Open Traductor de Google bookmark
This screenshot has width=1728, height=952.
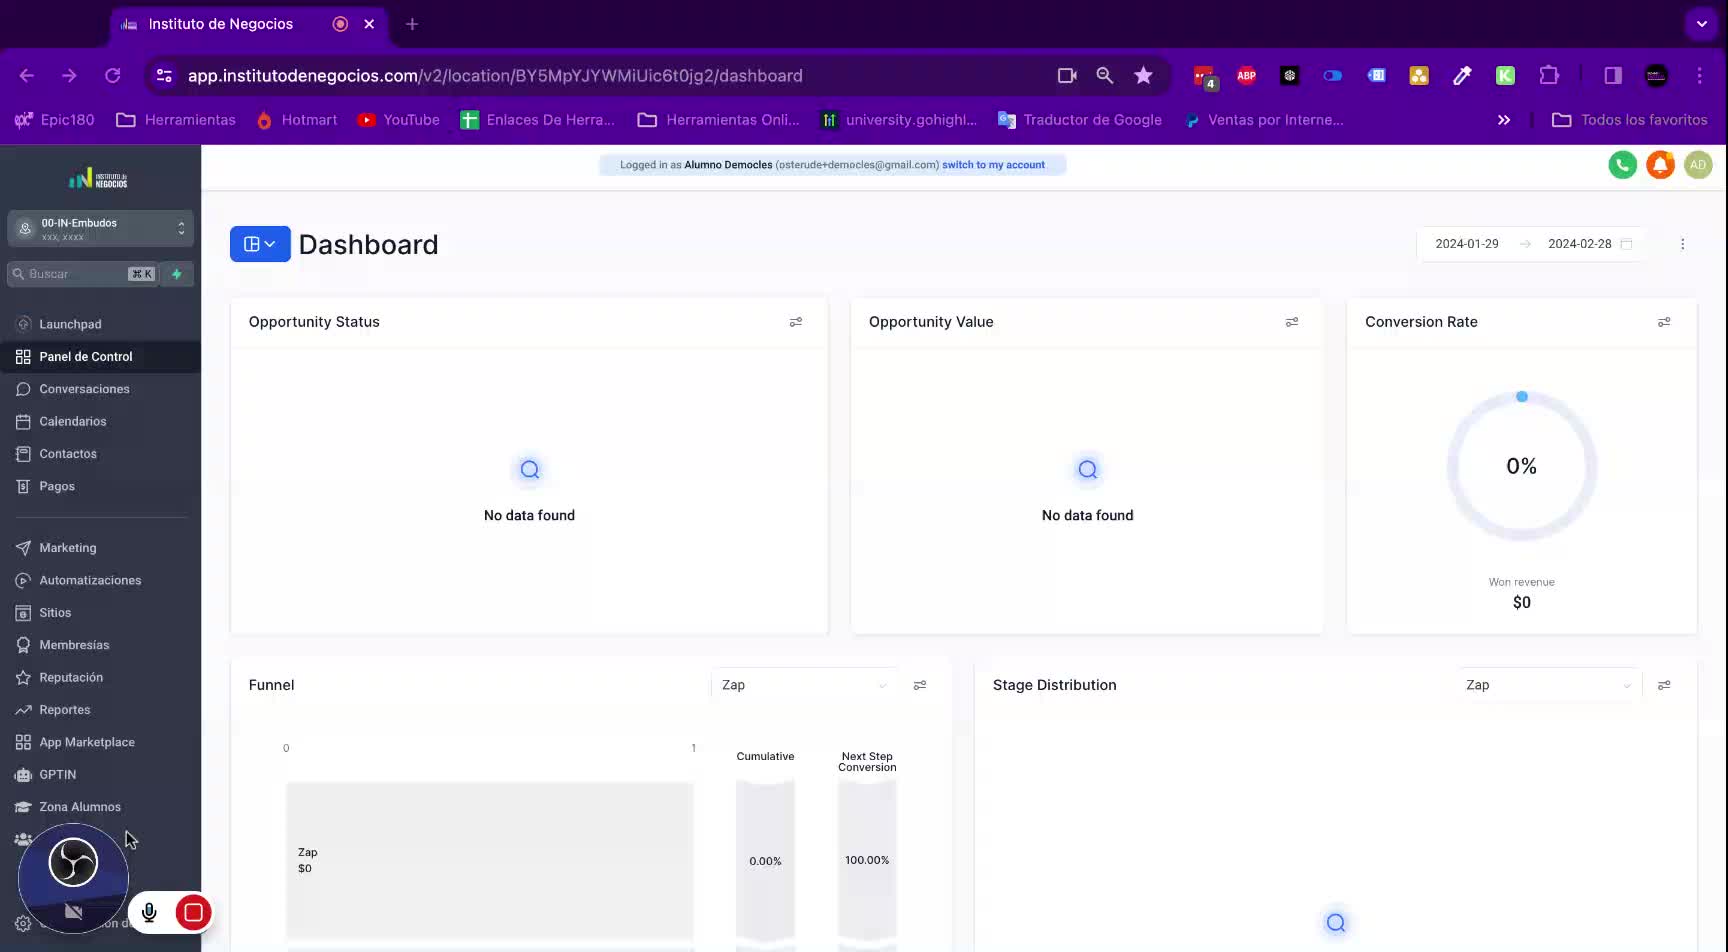point(1080,120)
